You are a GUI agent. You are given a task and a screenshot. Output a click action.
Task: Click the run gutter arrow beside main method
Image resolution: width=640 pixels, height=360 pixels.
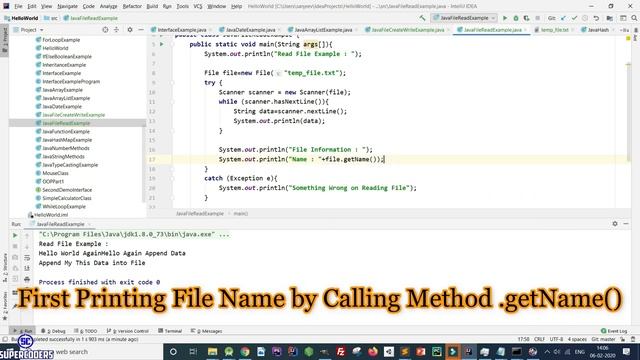coord(162,44)
